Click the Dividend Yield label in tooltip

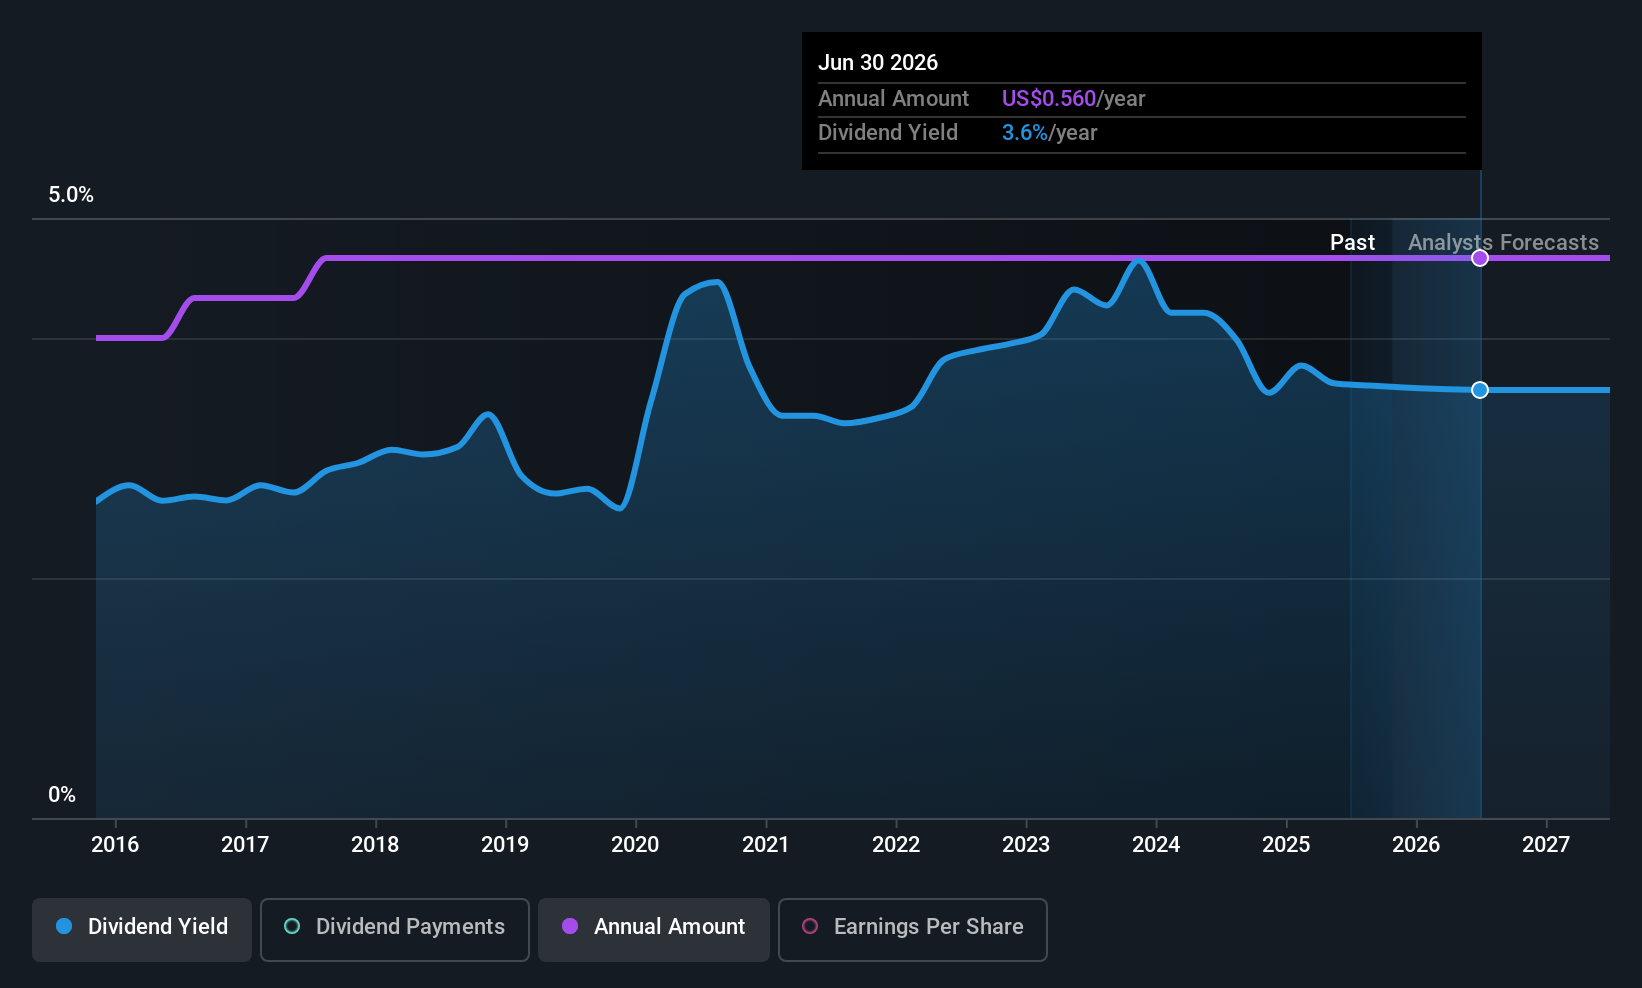coord(888,133)
